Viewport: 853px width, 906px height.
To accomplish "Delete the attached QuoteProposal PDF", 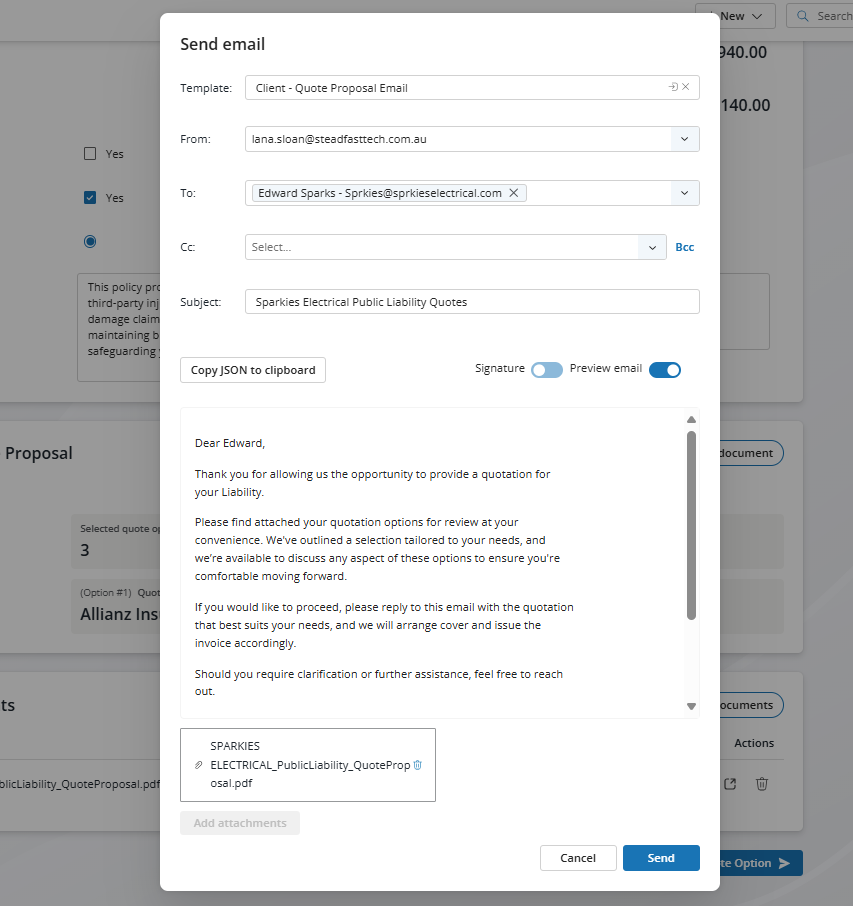I will tap(418, 765).
